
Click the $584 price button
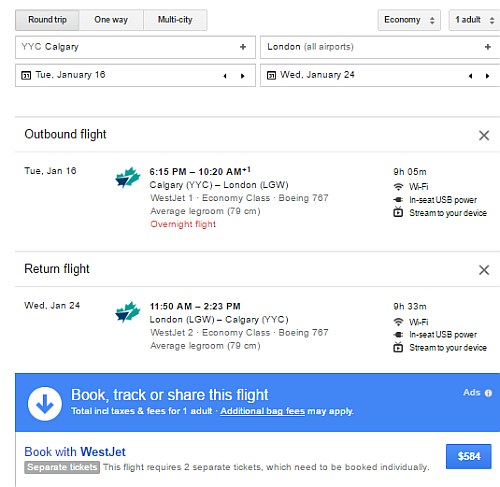(x=469, y=456)
